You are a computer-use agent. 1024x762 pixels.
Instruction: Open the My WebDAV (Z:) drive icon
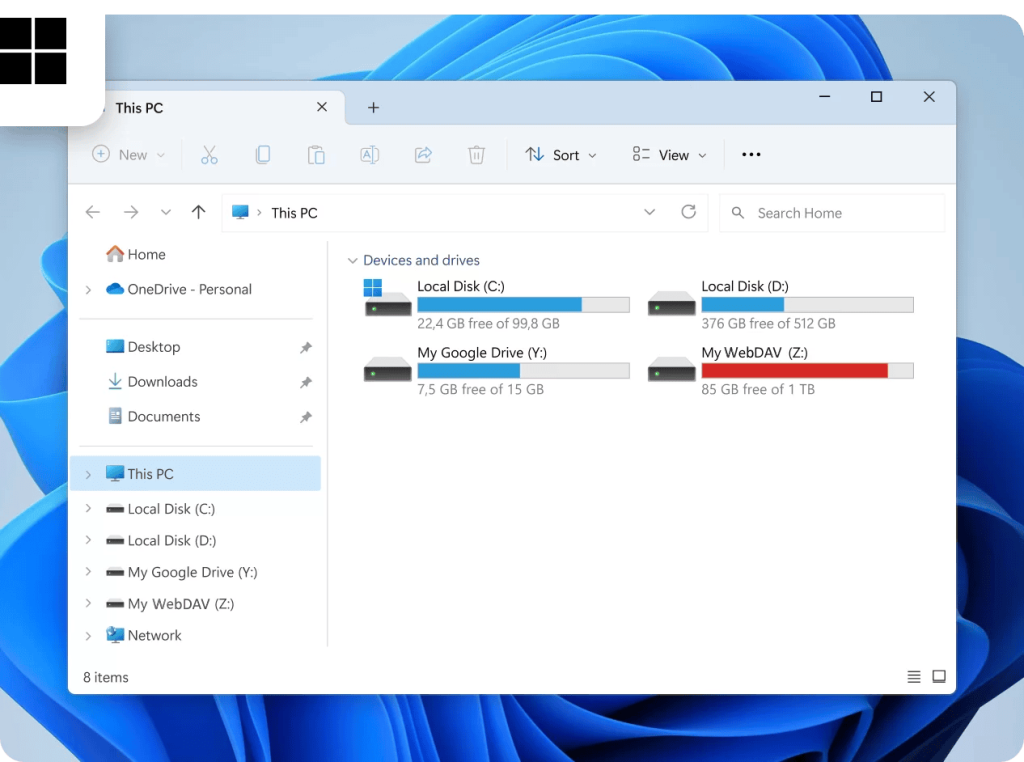coord(671,368)
